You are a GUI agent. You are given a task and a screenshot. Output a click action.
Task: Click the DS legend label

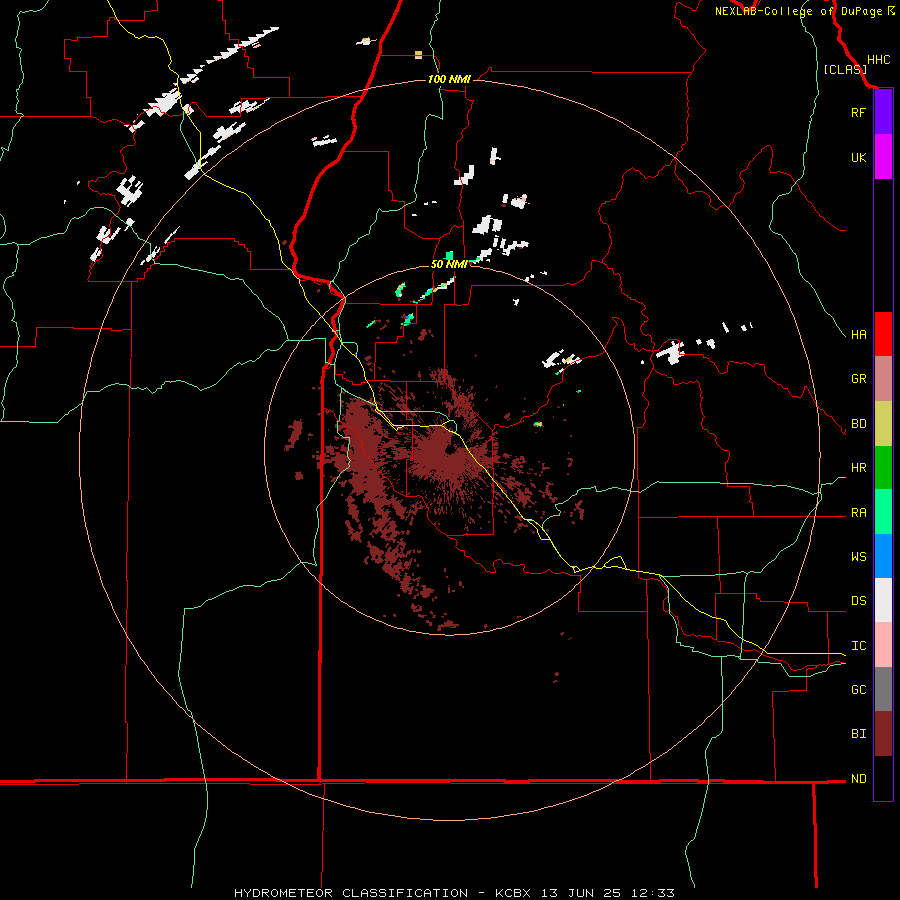(858, 601)
